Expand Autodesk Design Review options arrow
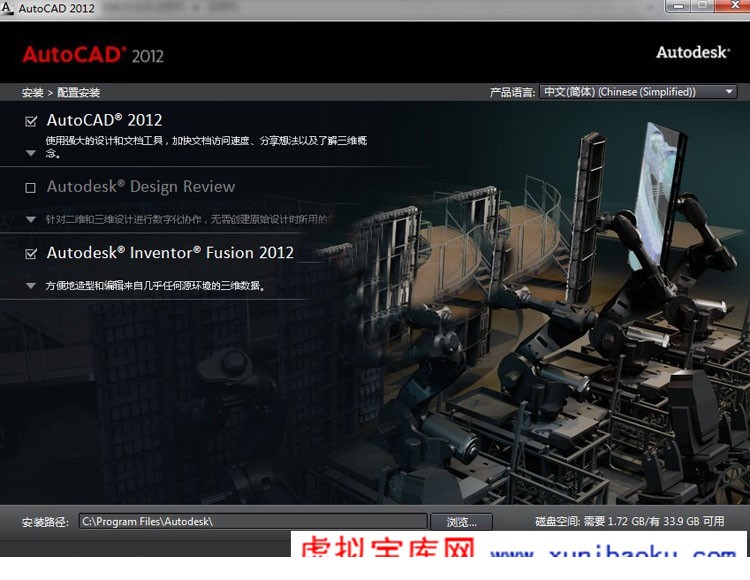Image resolution: width=750 pixels, height=580 pixels. (31, 219)
